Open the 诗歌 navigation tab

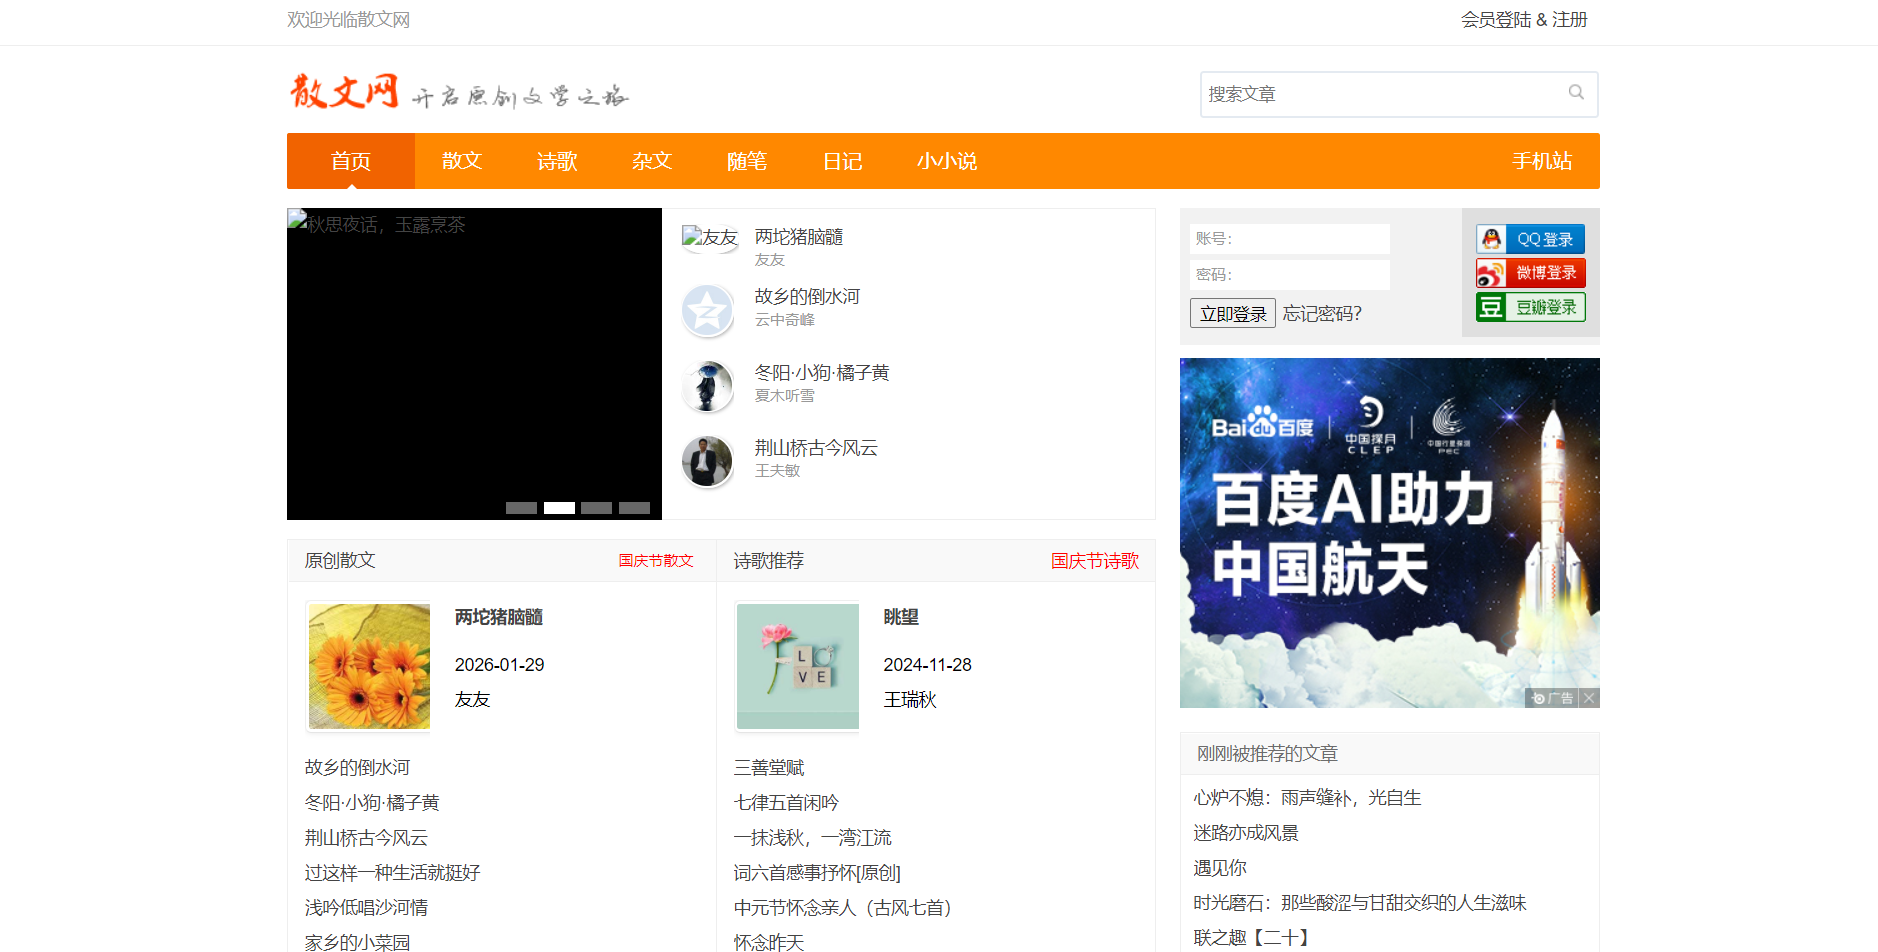pos(557,161)
